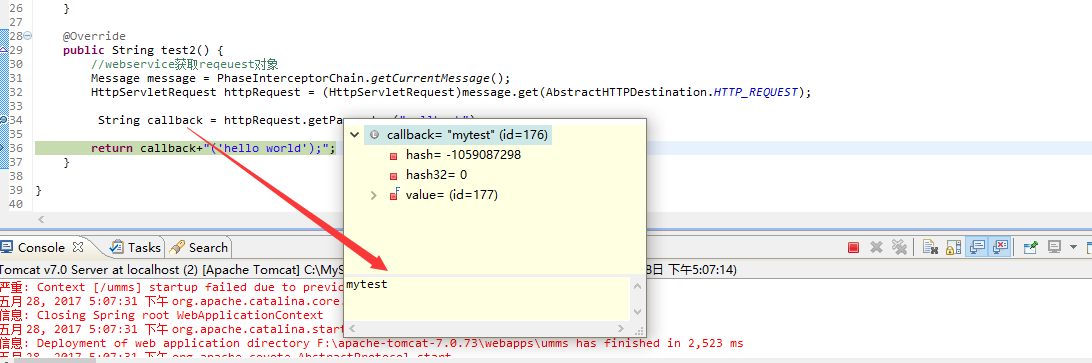
Task: Click the Console tab monitor icon
Action: 7,247
